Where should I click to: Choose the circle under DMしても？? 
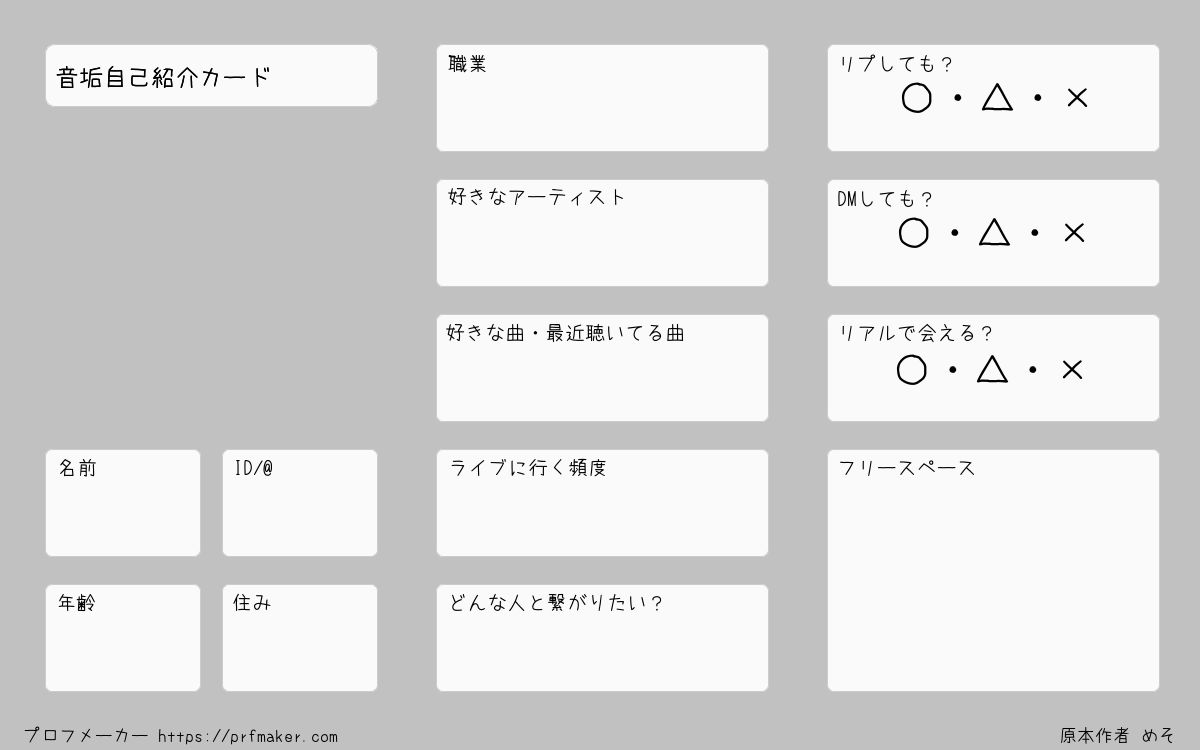point(914,233)
